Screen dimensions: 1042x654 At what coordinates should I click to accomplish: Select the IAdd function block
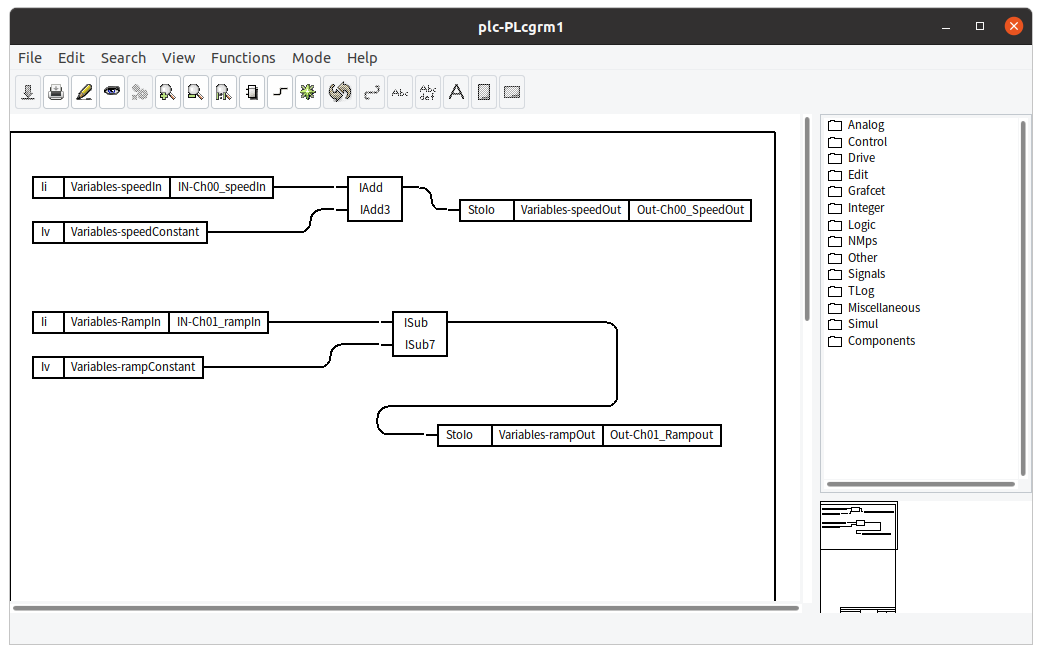pyautogui.click(x=375, y=199)
